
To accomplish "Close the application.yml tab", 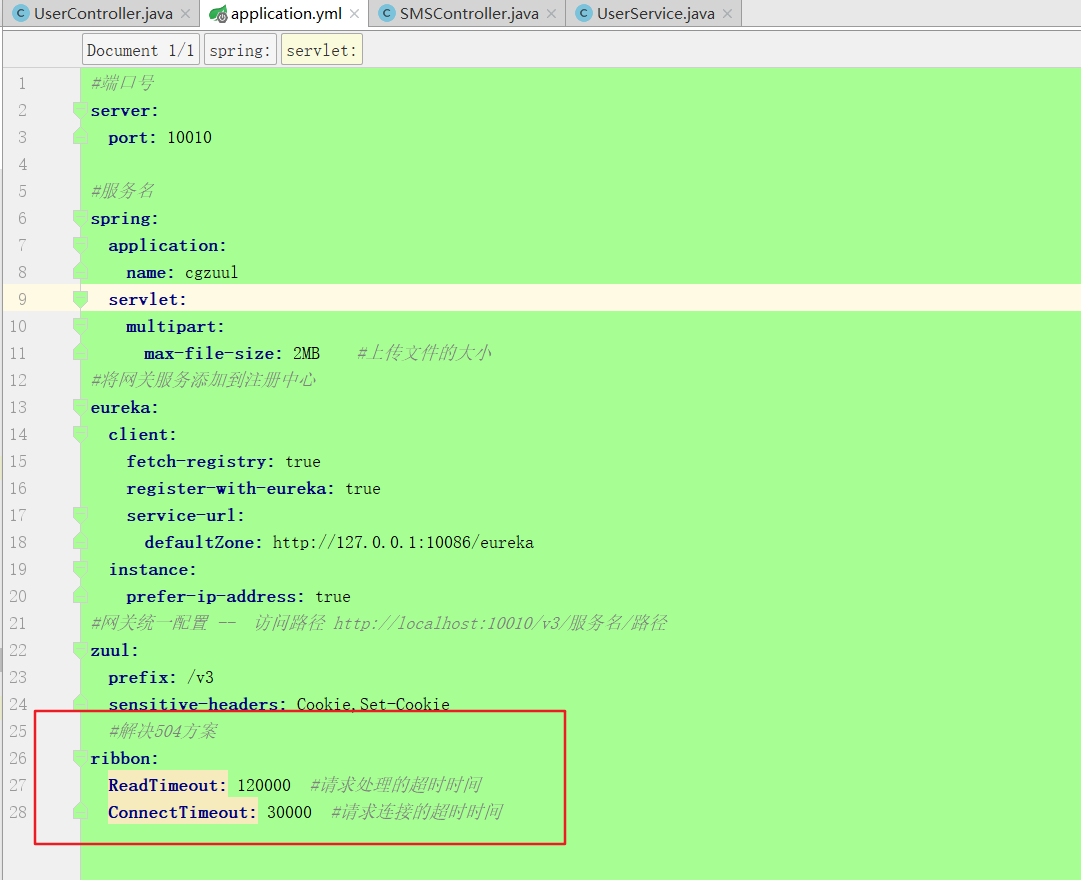I will 354,14.
